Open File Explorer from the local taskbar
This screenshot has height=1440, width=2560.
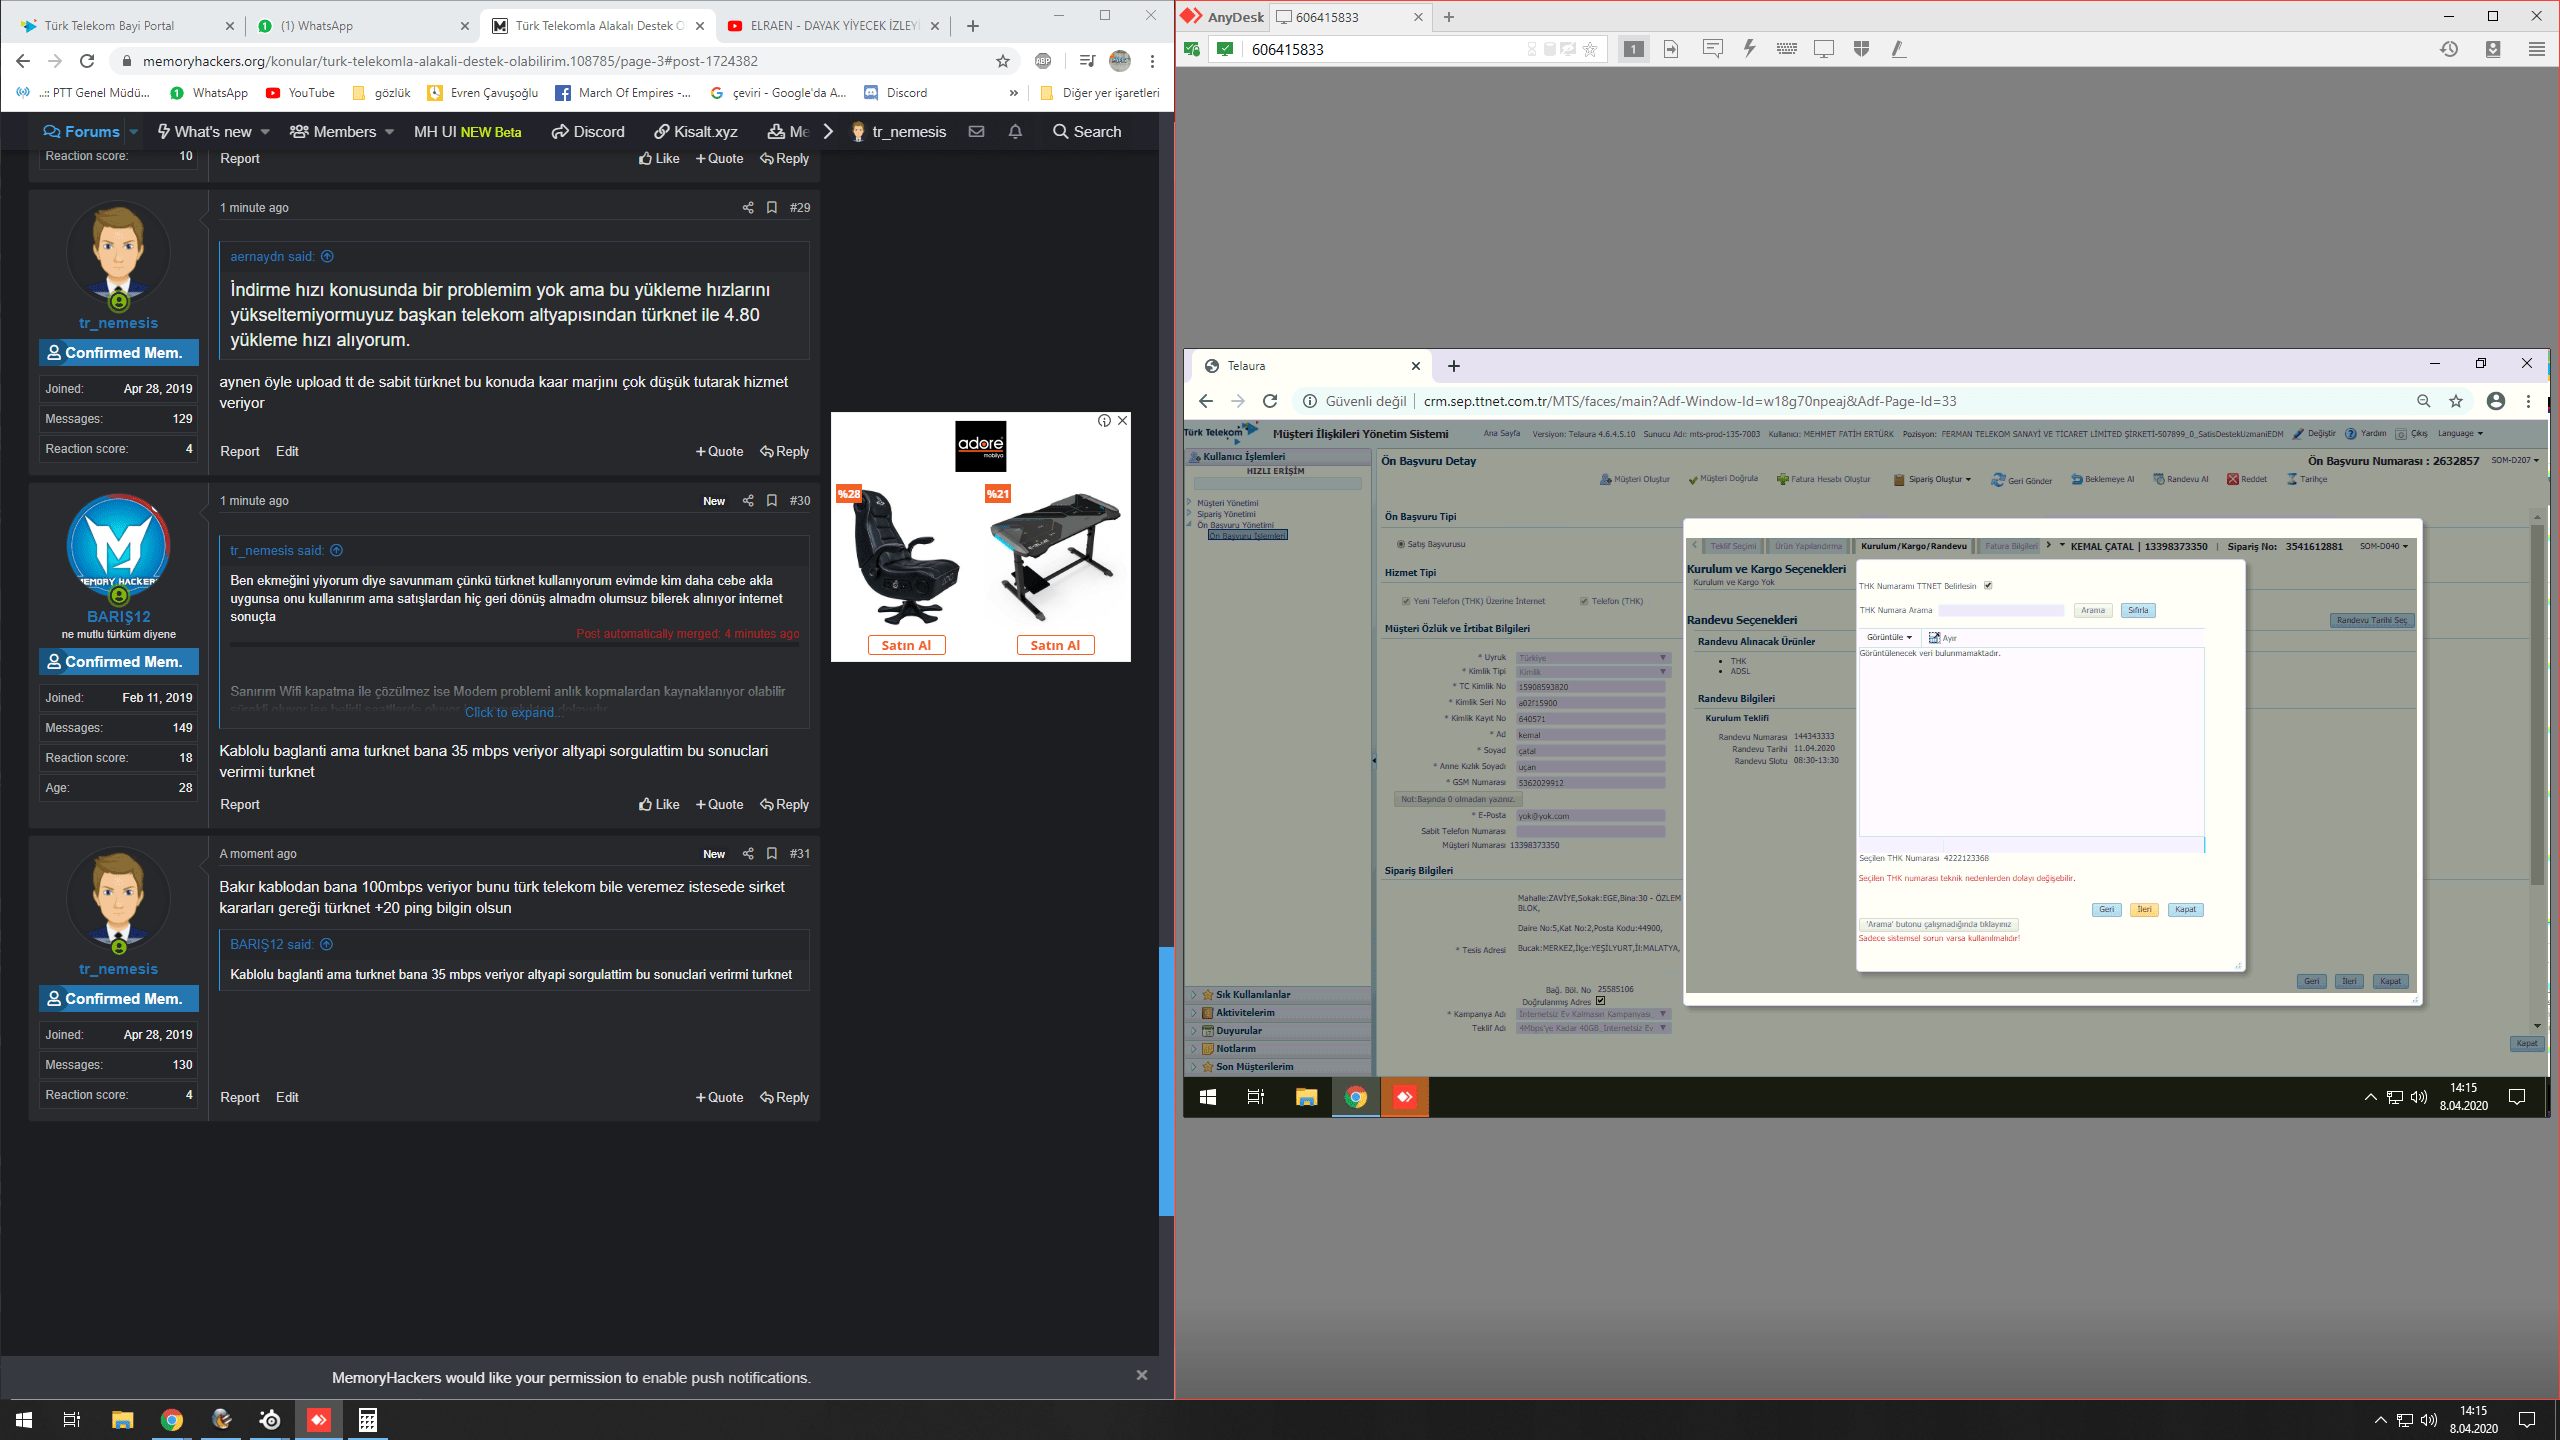[122, 1420]
